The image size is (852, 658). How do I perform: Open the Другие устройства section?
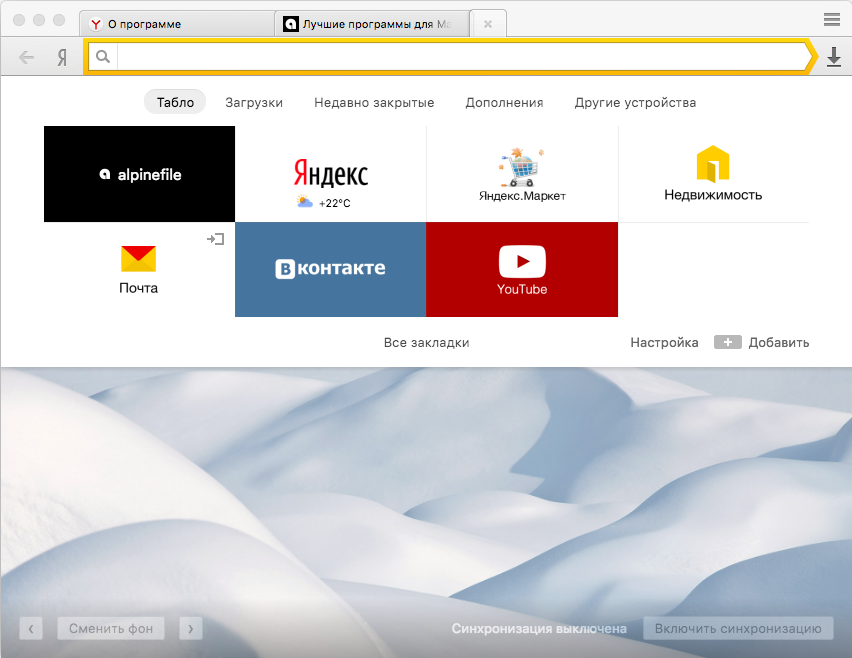[x=635, y=103]
